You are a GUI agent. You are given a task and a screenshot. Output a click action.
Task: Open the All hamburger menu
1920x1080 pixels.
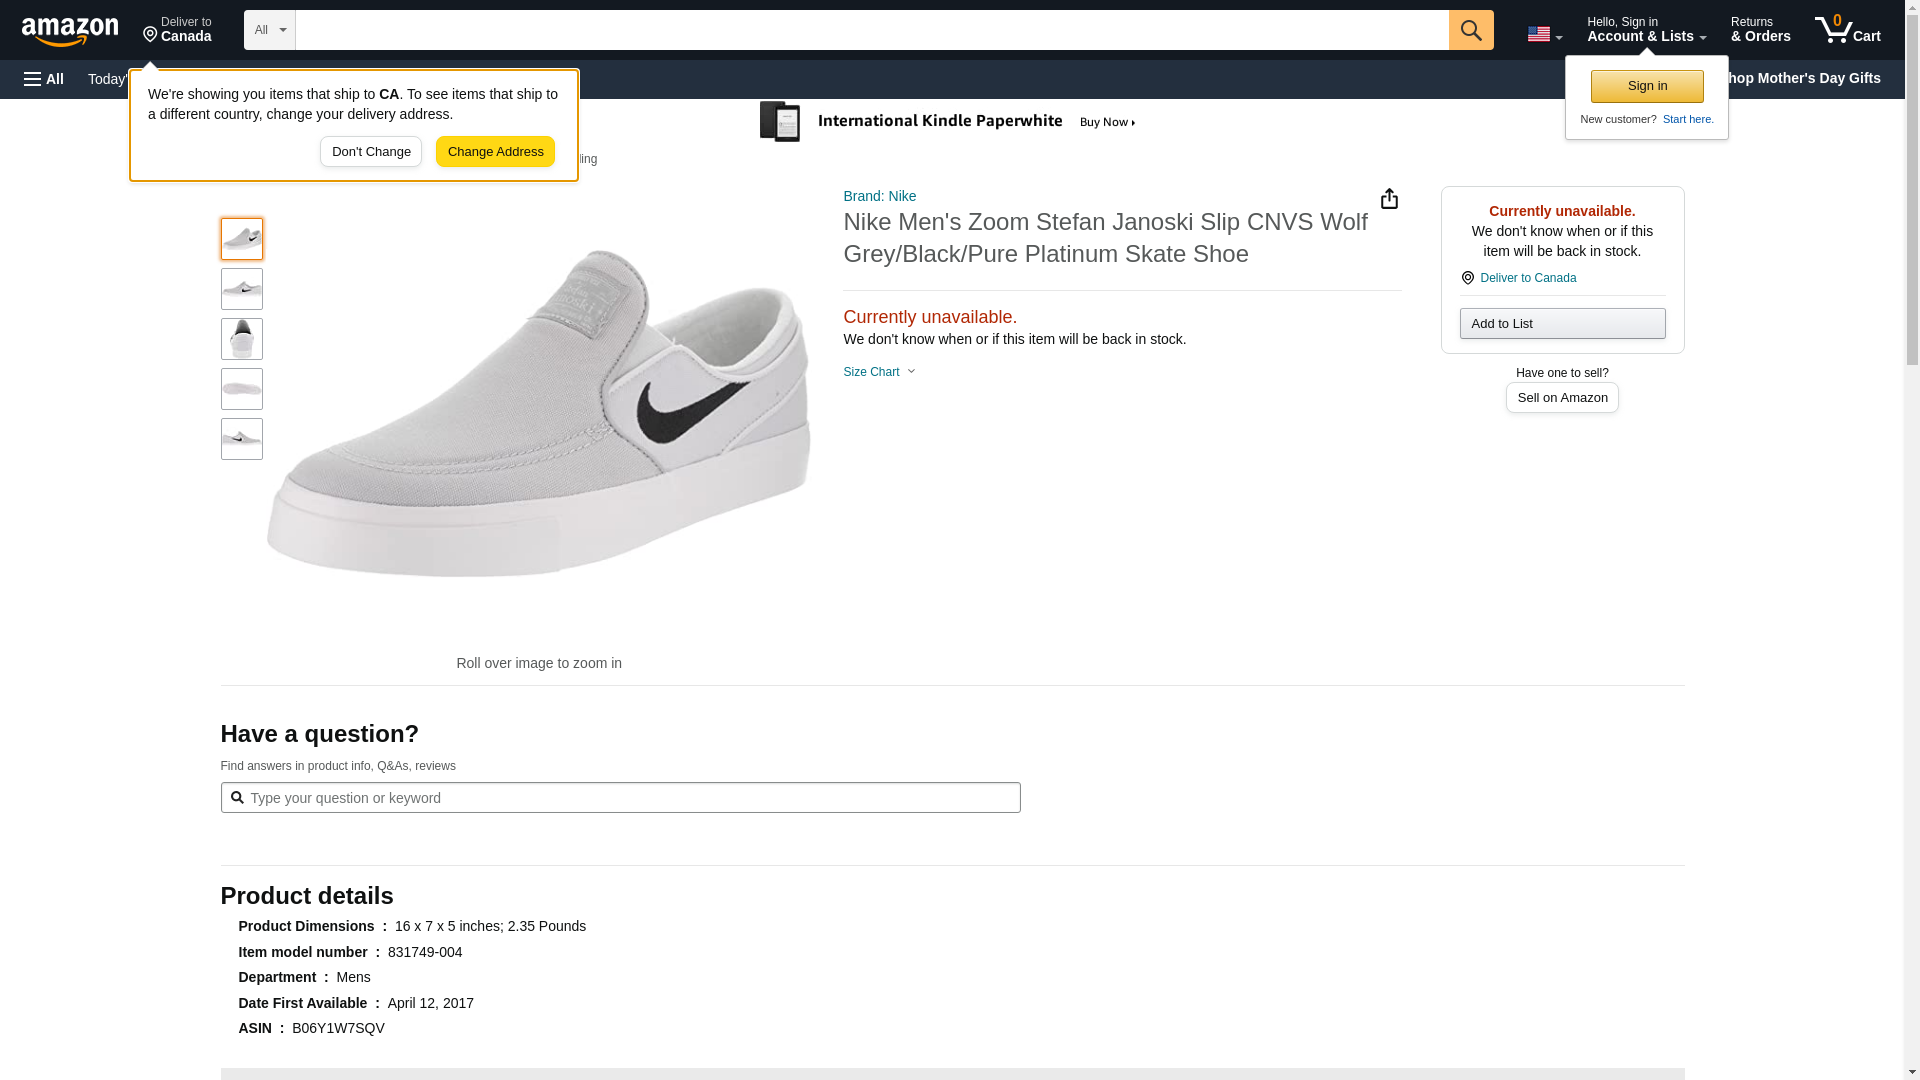point(44,79)
